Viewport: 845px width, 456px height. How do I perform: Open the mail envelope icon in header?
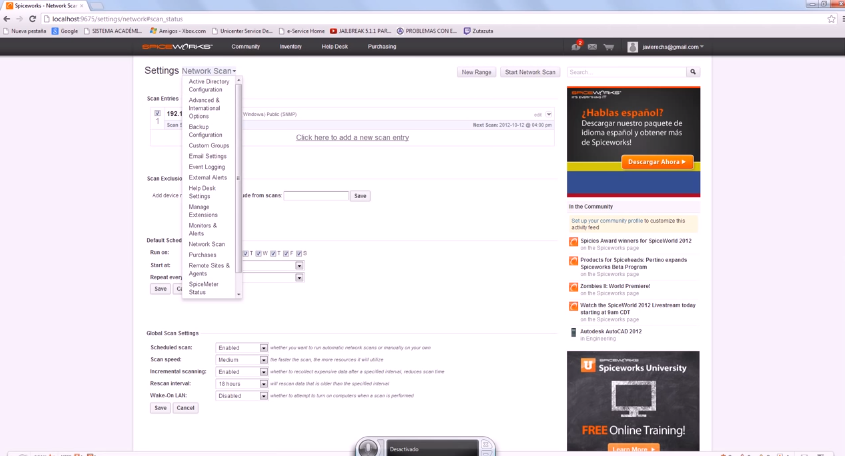[x=592, y=47]
